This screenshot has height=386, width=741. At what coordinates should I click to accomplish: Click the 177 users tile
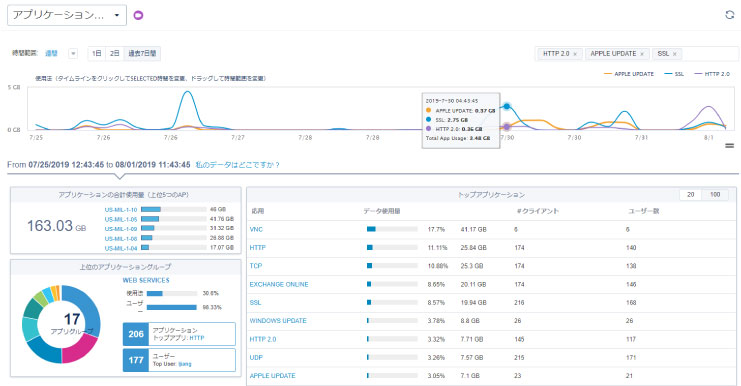click(179, 360)
